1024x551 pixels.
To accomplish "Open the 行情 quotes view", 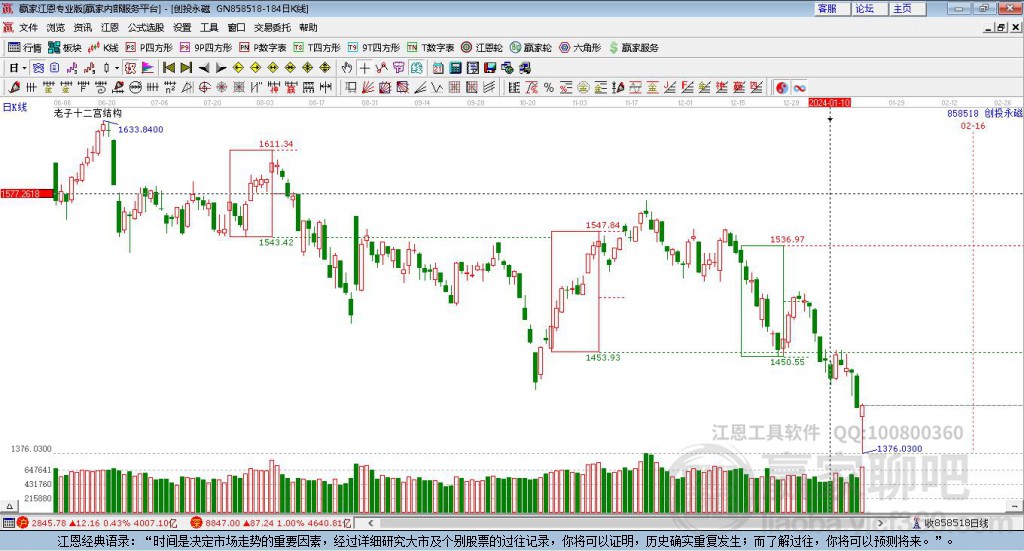I will tap(25, 48).
